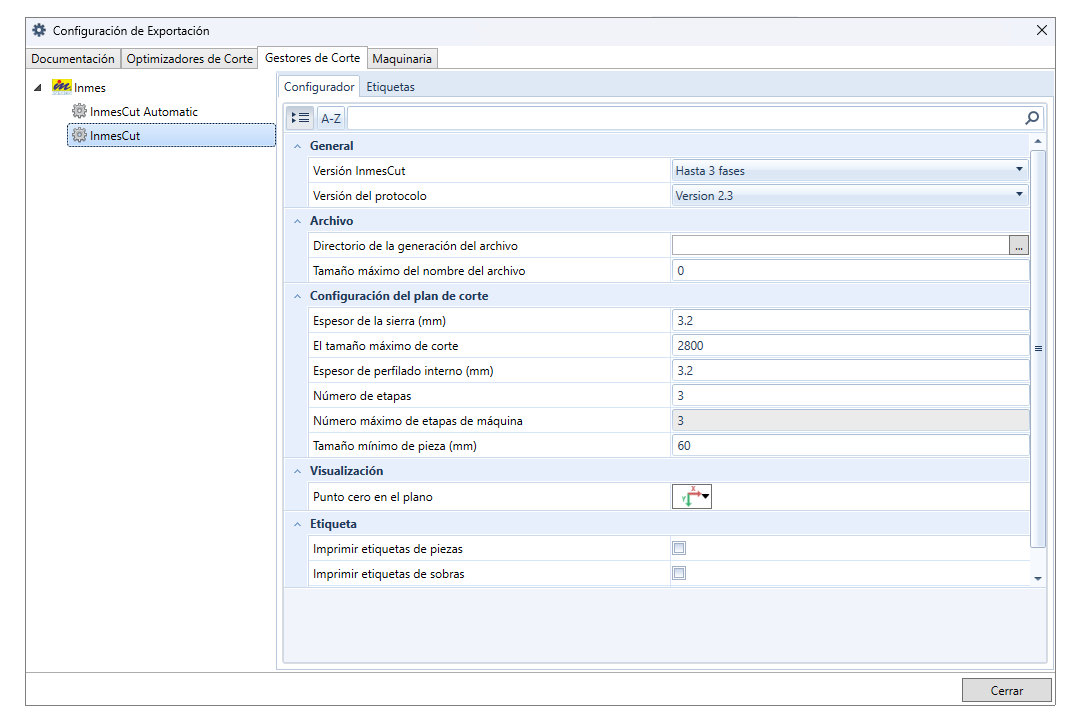Click the property search field
Viewport: 1072px width, 724px height.
(x=685, y=118)
